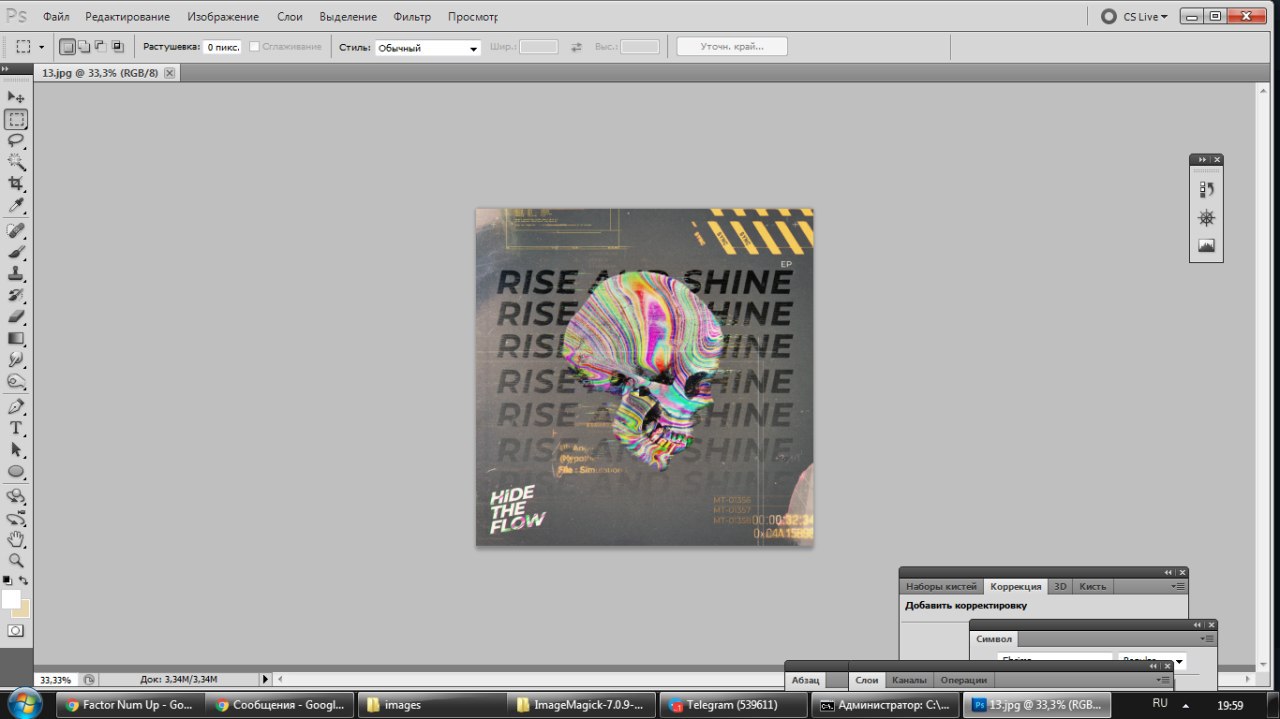Open the Слои menu

(290, 17)
